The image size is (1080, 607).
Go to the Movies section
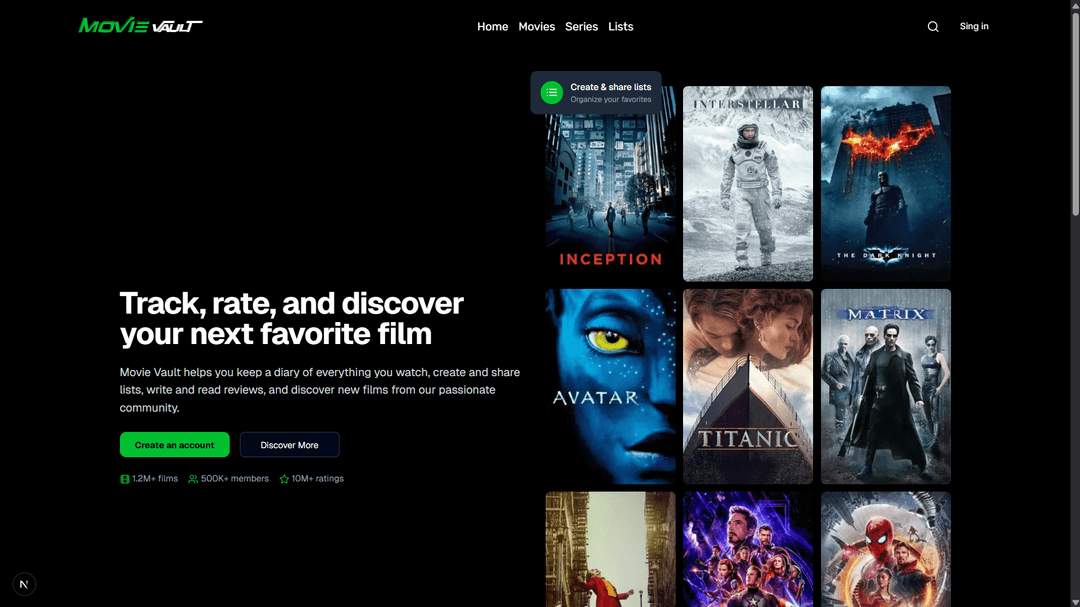pyautogui.click(x=536, y=26)
